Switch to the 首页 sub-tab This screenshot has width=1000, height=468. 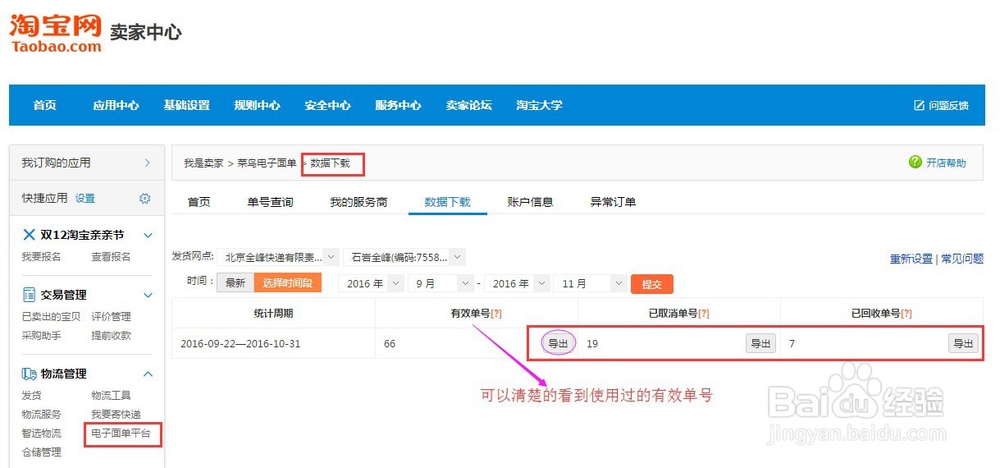[x=198, y=202]
